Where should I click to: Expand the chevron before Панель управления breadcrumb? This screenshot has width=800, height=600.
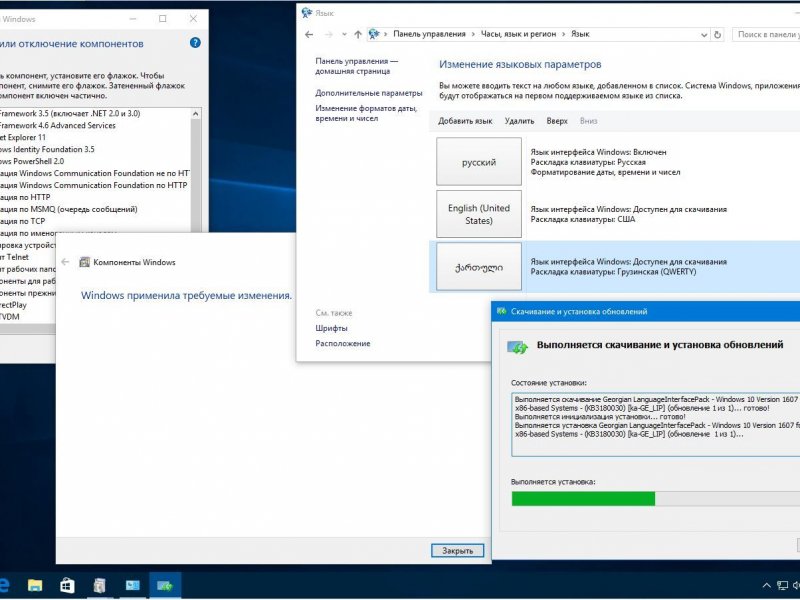coord(386,34)
